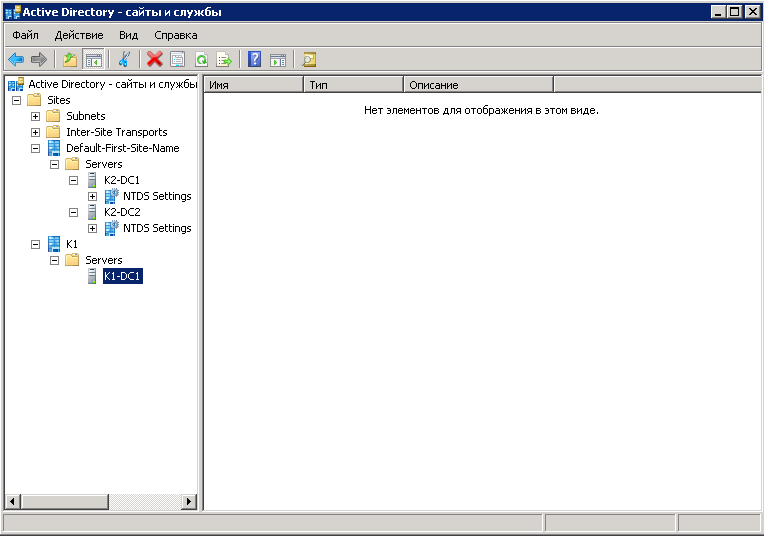Open Help with the question mark icon
The width and height of the screenshot is (764, 536).
pos(254,59)
